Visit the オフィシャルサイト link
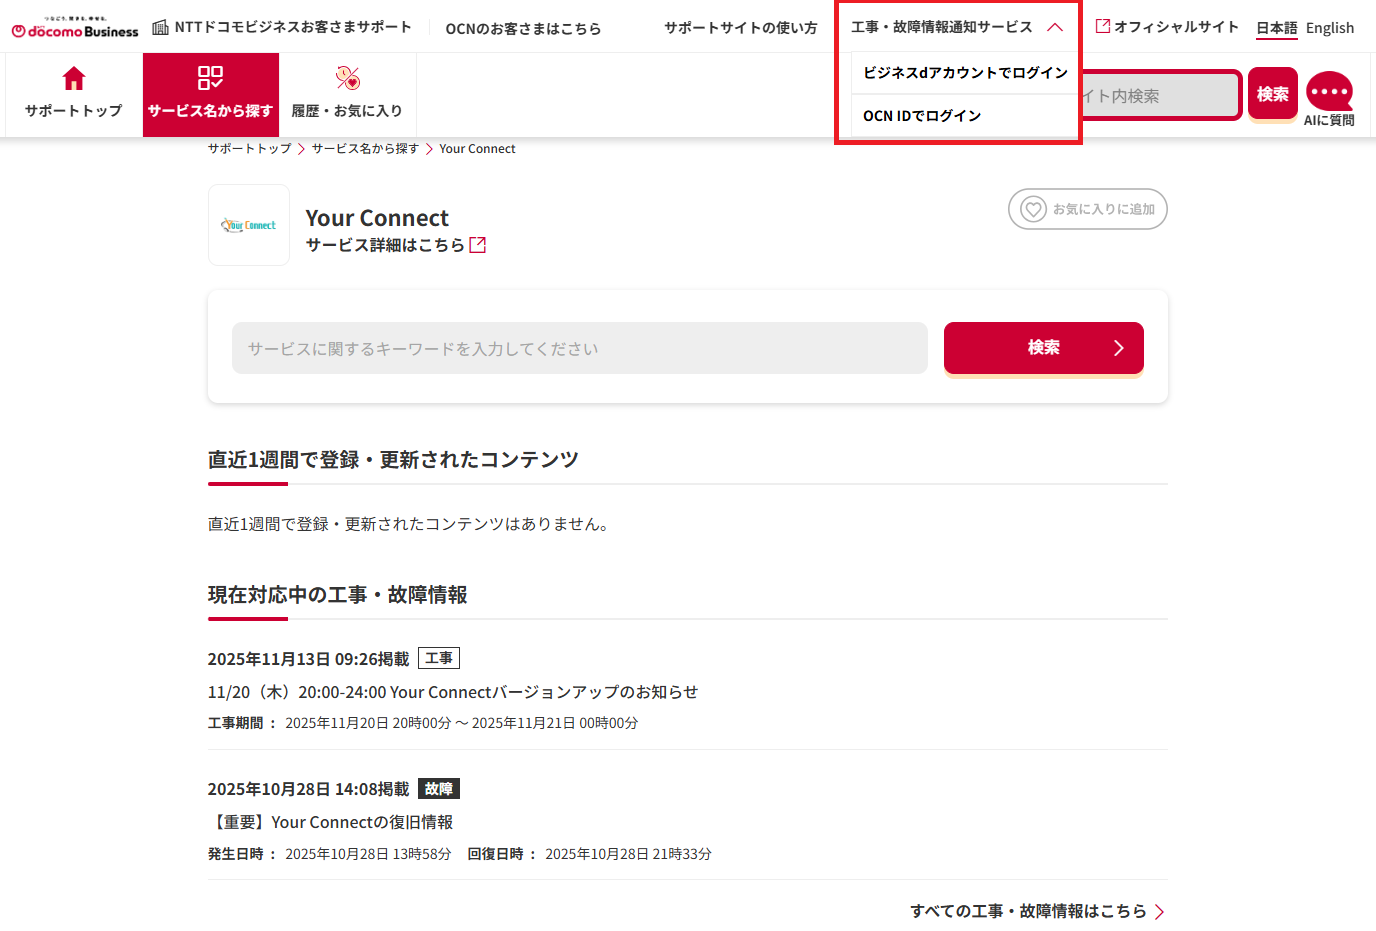Image resolution: width=1376 pixels, height=931 pixels. (1176, 27)
